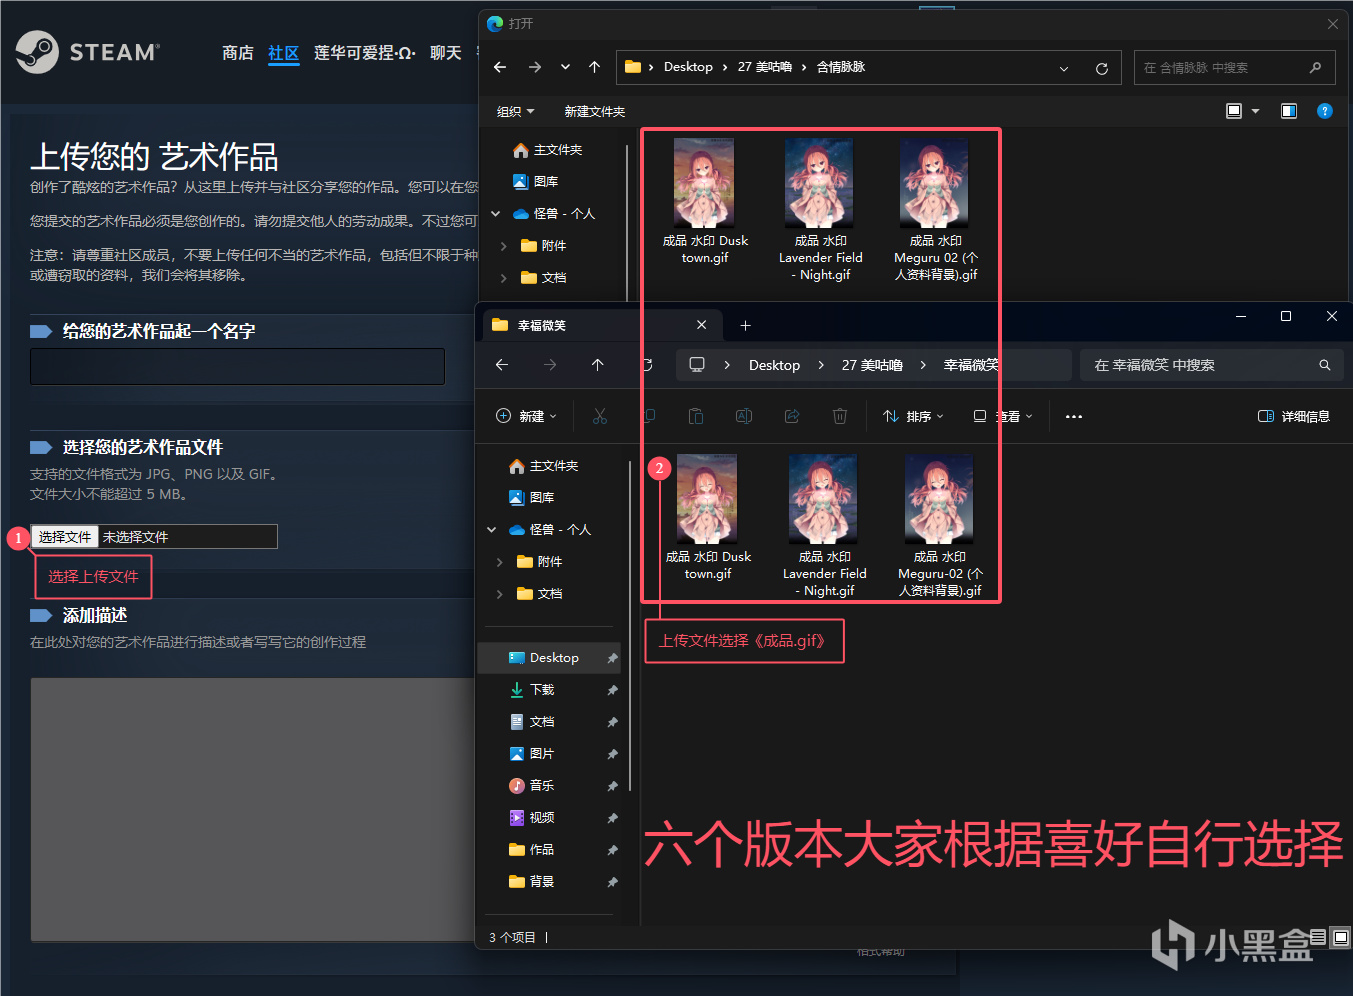Image resolution: width=1353 pixels, height=996 pixels.
Task: Cut the selection in the Explorer toolbar
Action: (600, 416)
